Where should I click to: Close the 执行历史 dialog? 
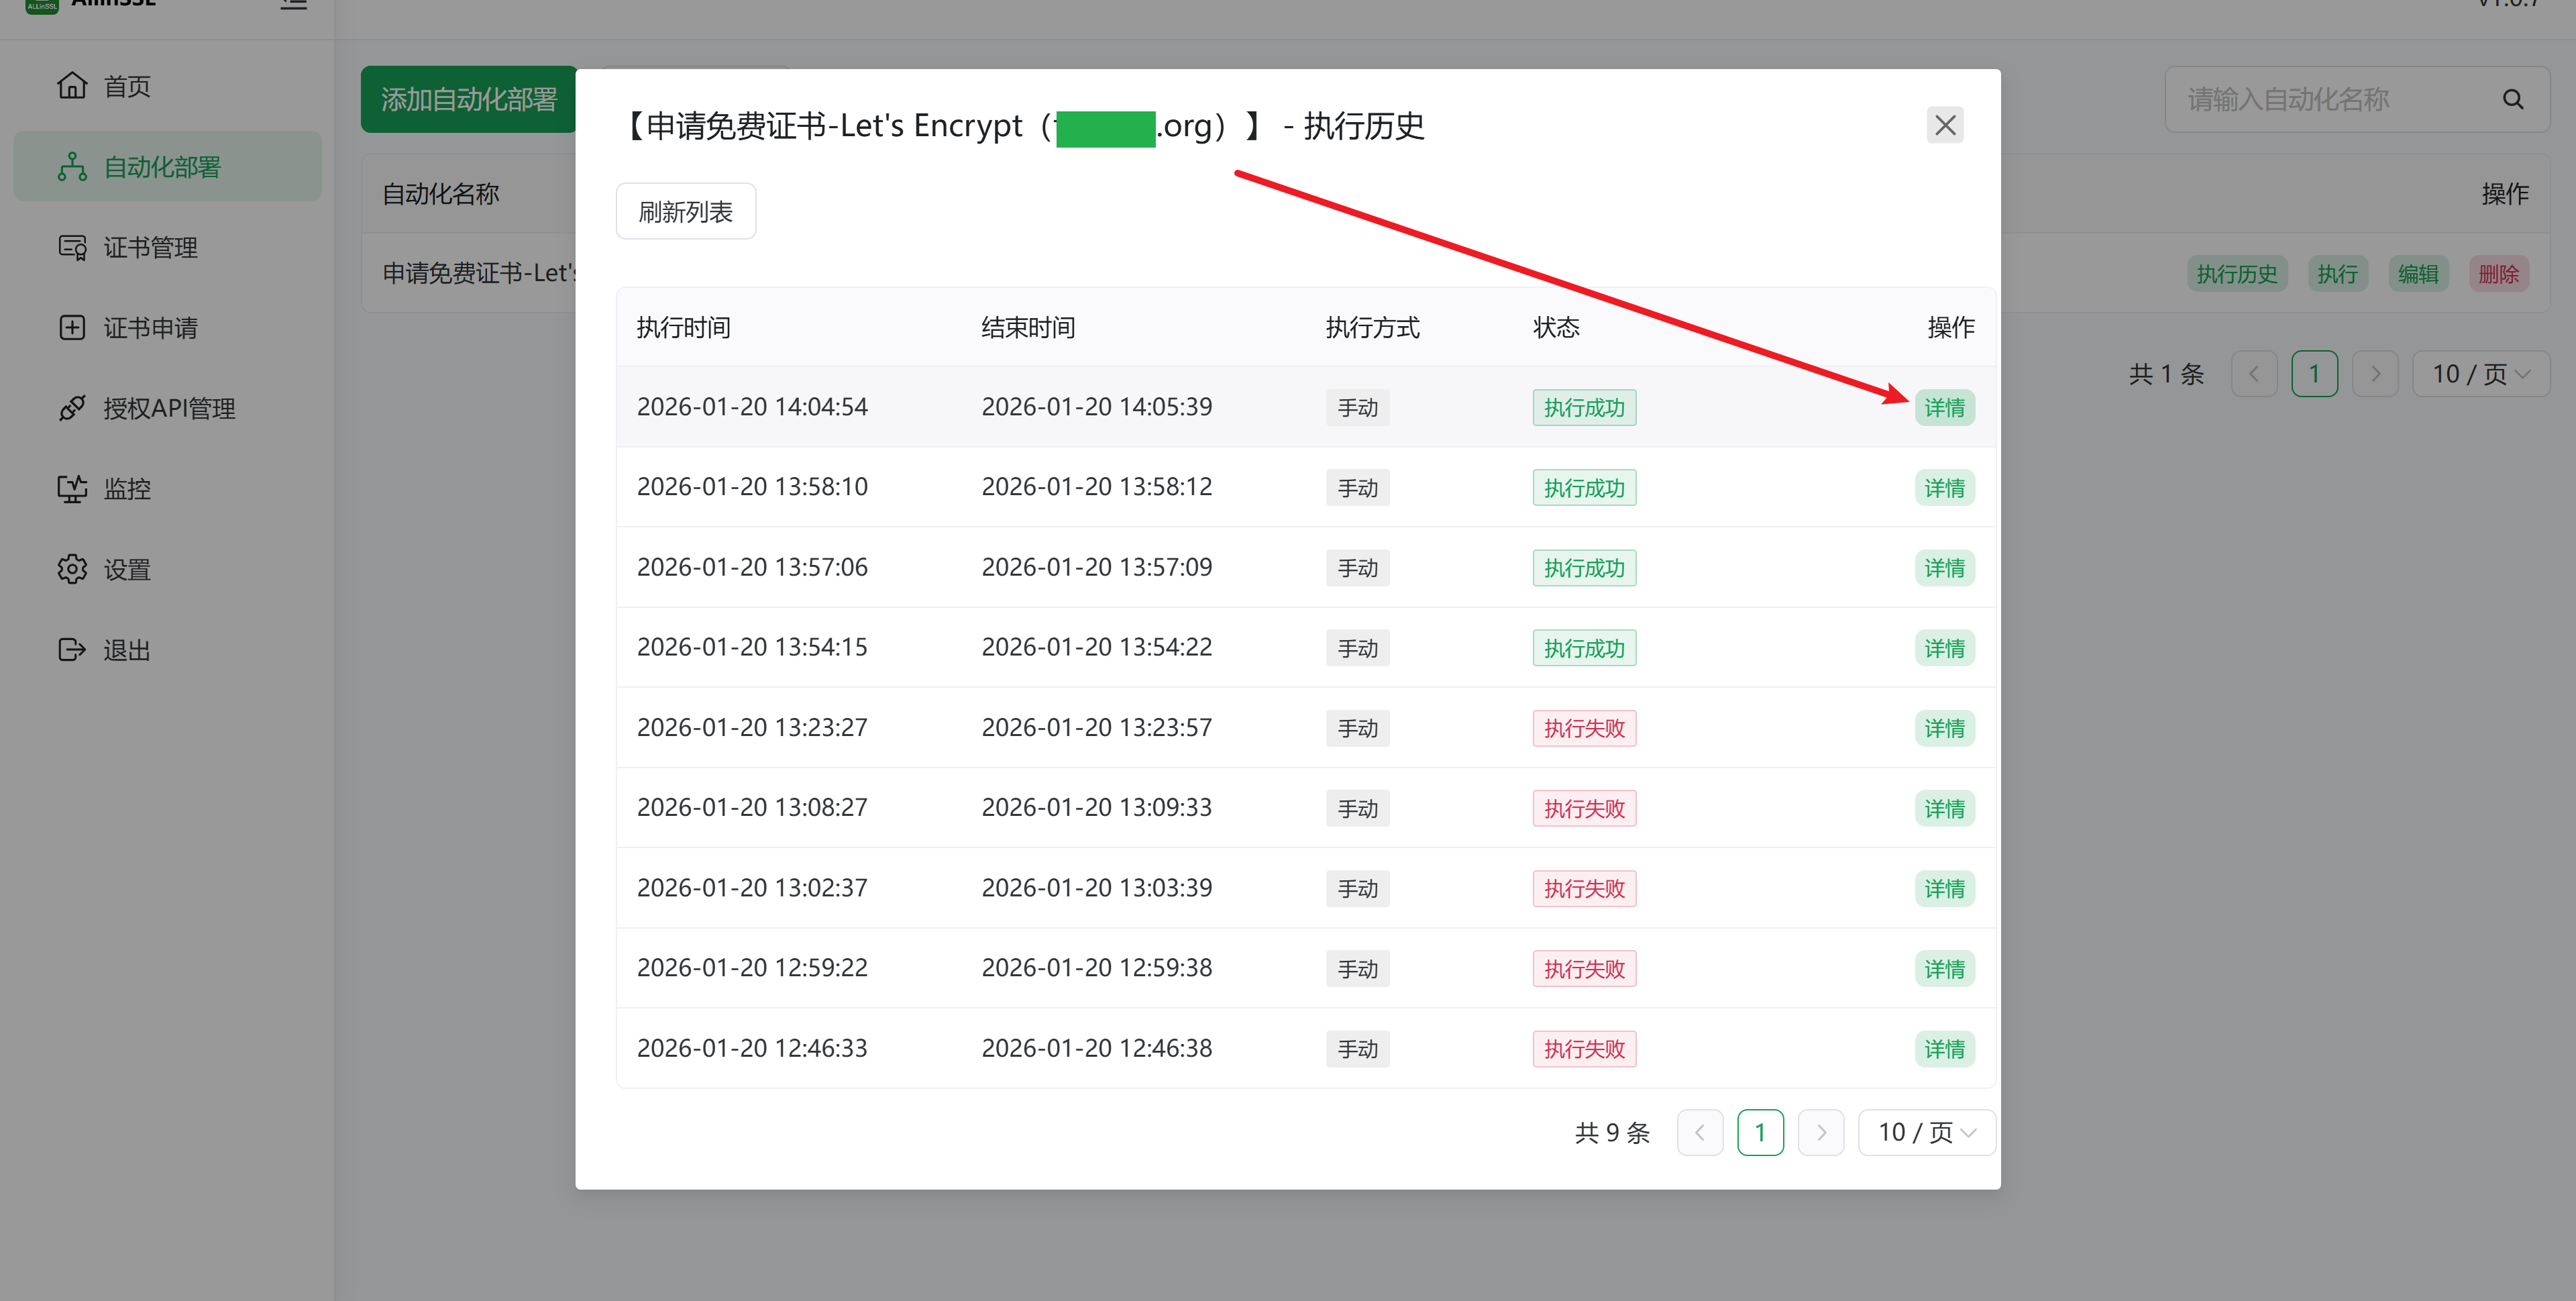point(1945,125)
